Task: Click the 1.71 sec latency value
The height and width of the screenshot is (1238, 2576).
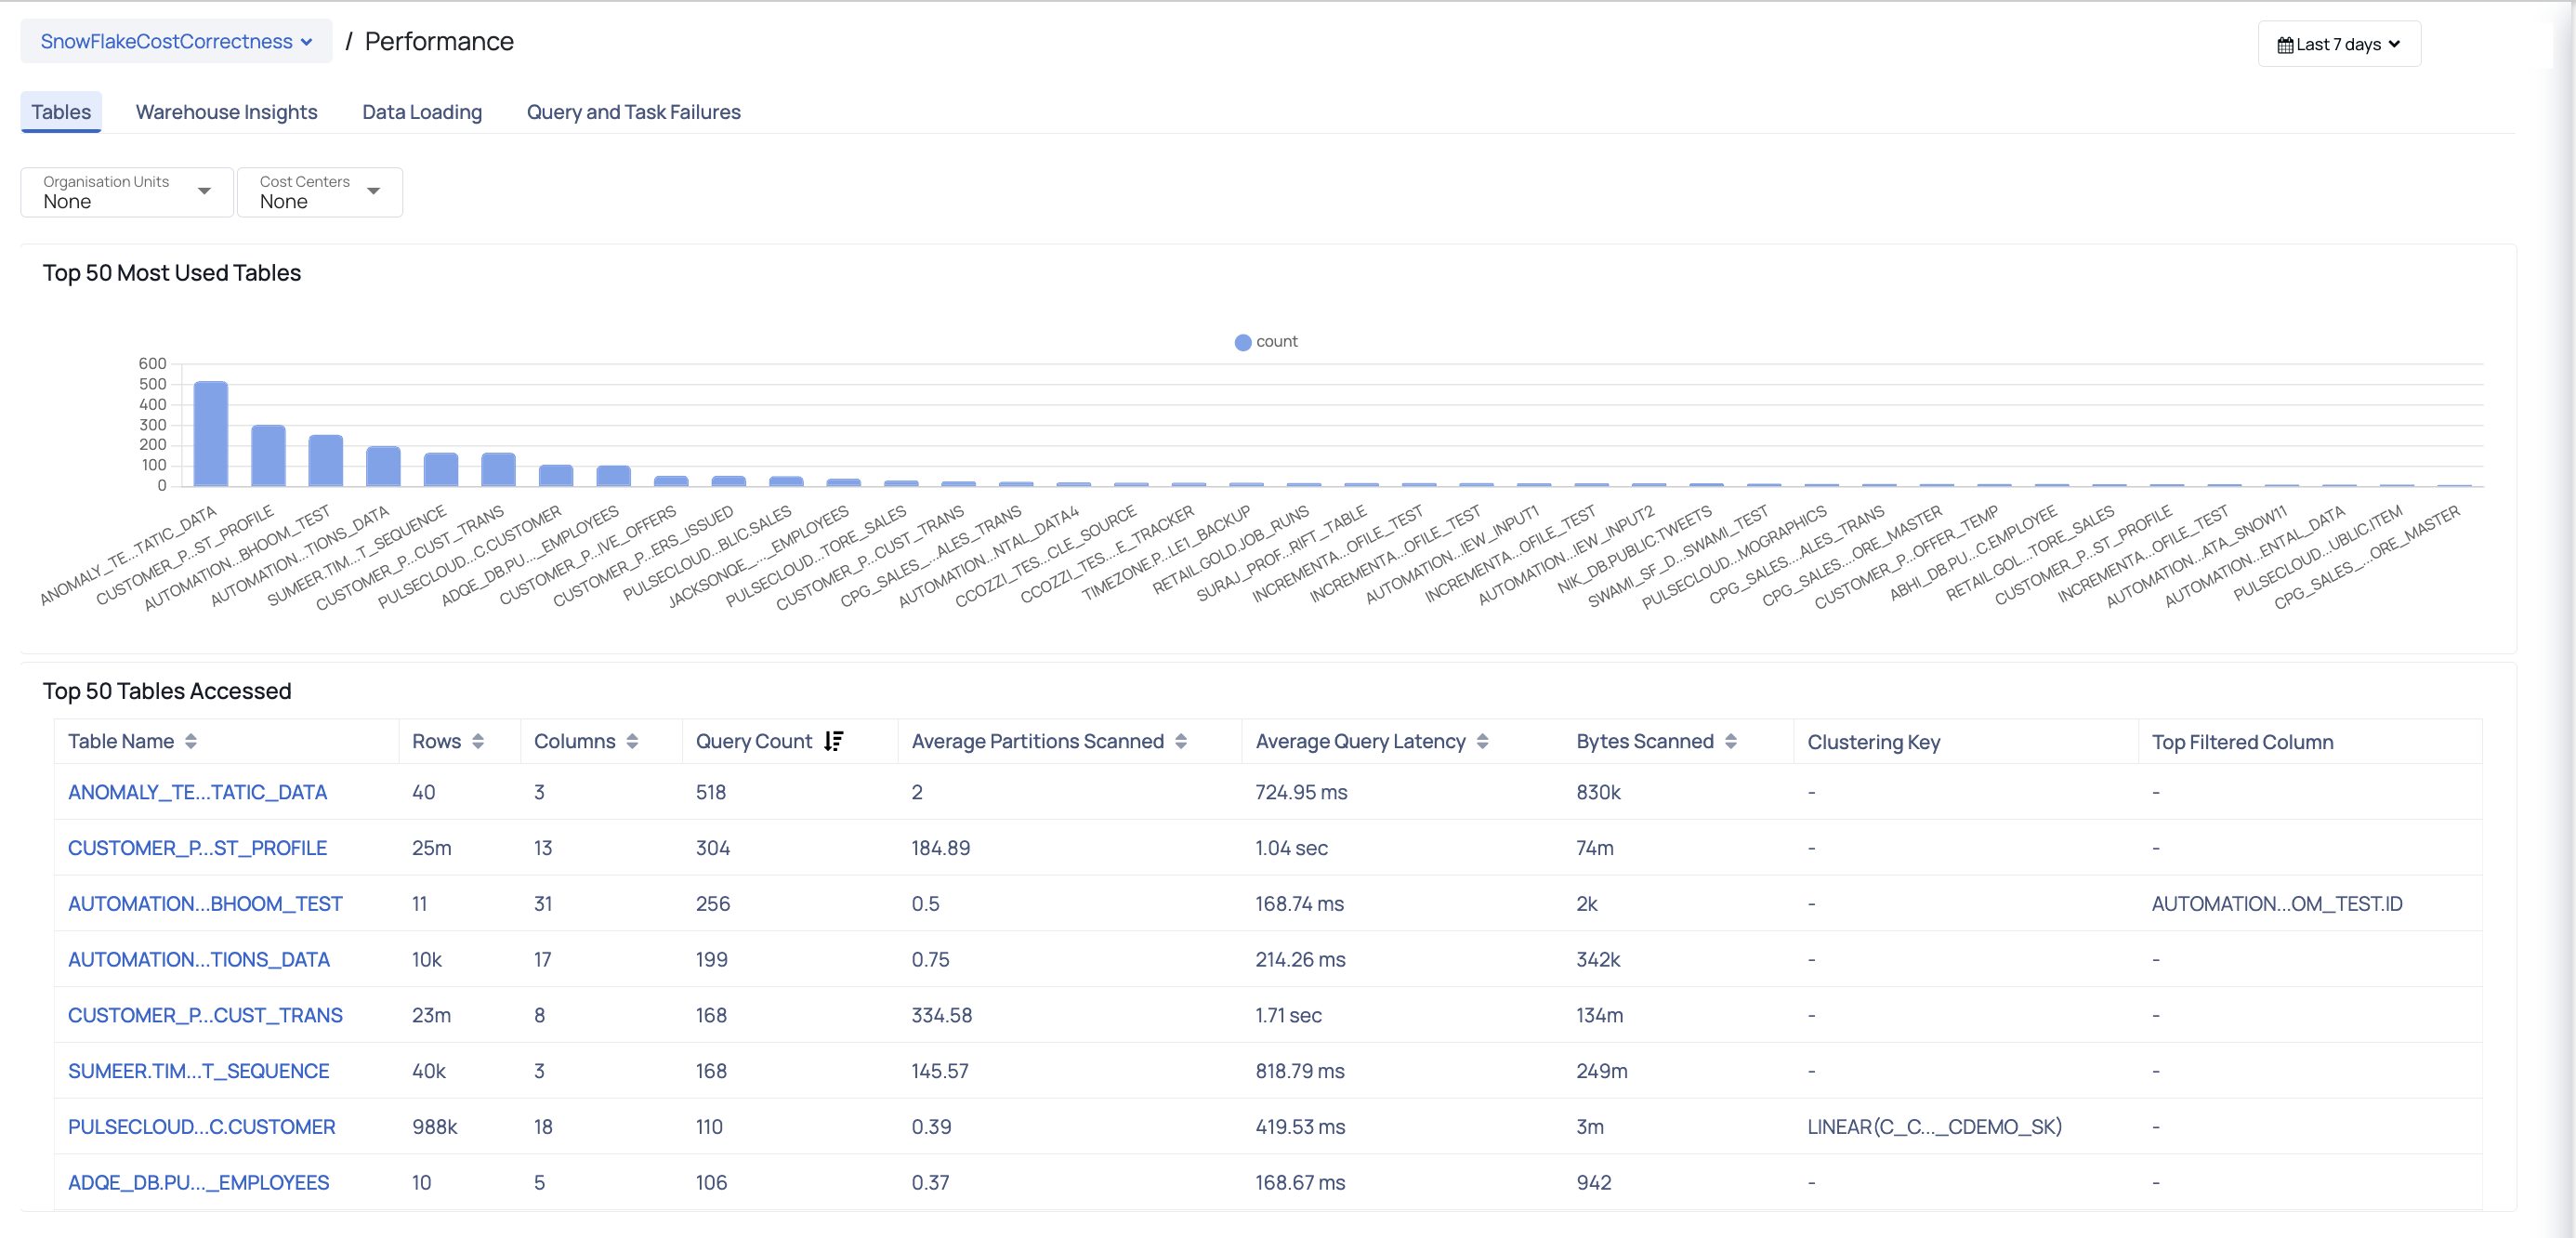Action: click(1288, 1016)
